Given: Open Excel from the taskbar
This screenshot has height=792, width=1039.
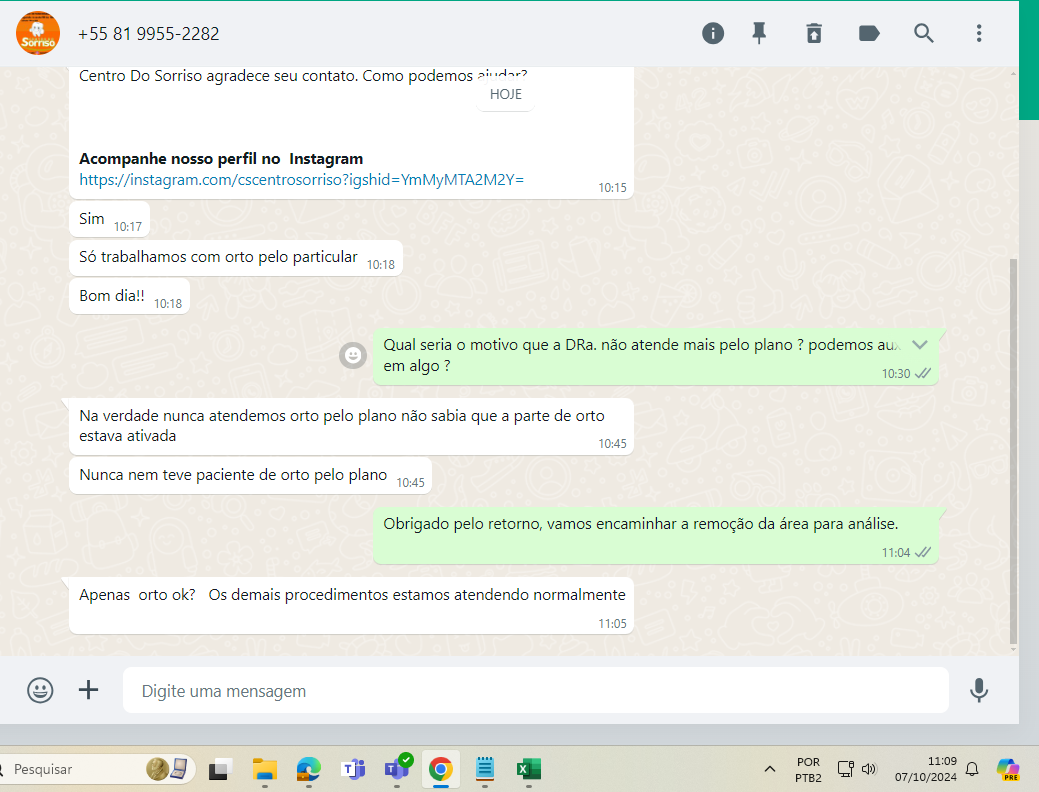Looking at the screenshot, I should click(529, 769).
